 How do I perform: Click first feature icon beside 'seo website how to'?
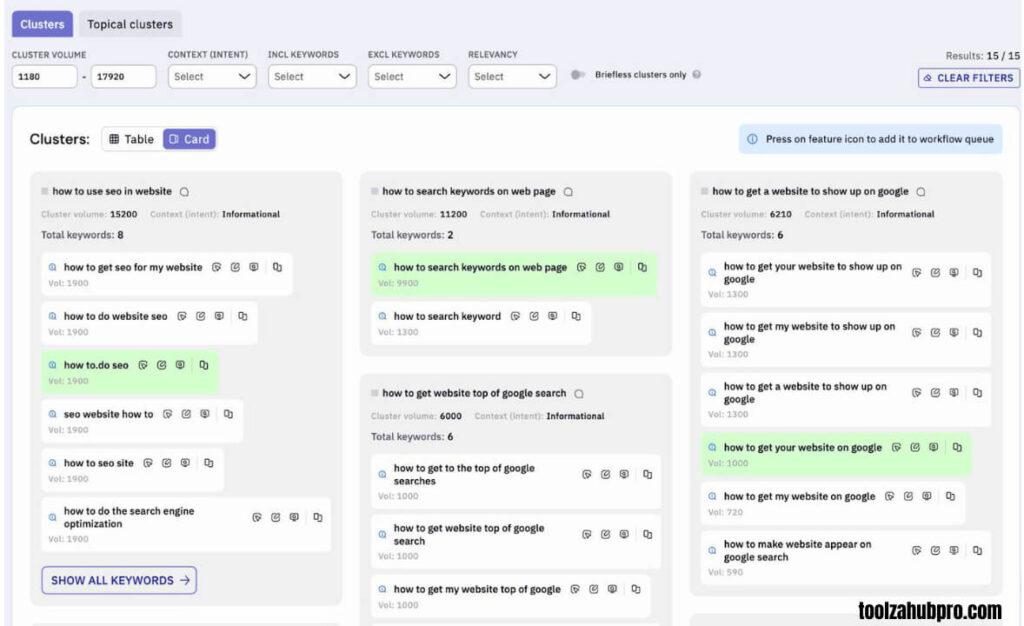pyautogui.click(x=168, y=414)
